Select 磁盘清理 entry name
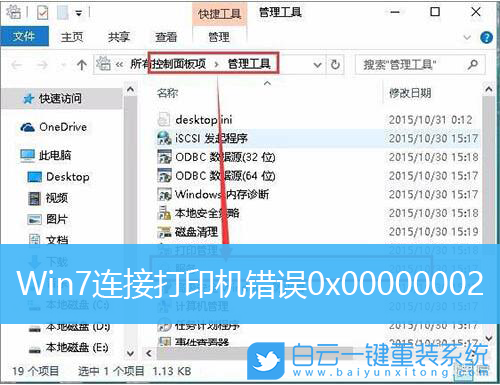The height and width of the screenshot is (385, 500). coord(197,231)
